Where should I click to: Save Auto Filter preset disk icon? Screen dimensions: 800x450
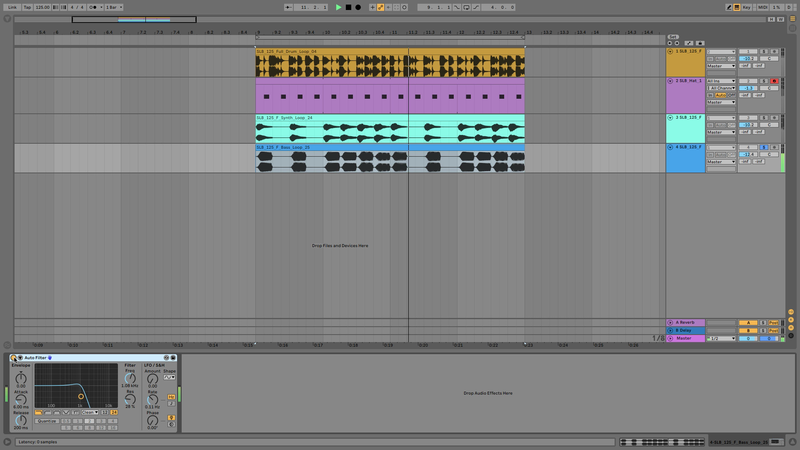pyautogui.click(x=173, y=358)
